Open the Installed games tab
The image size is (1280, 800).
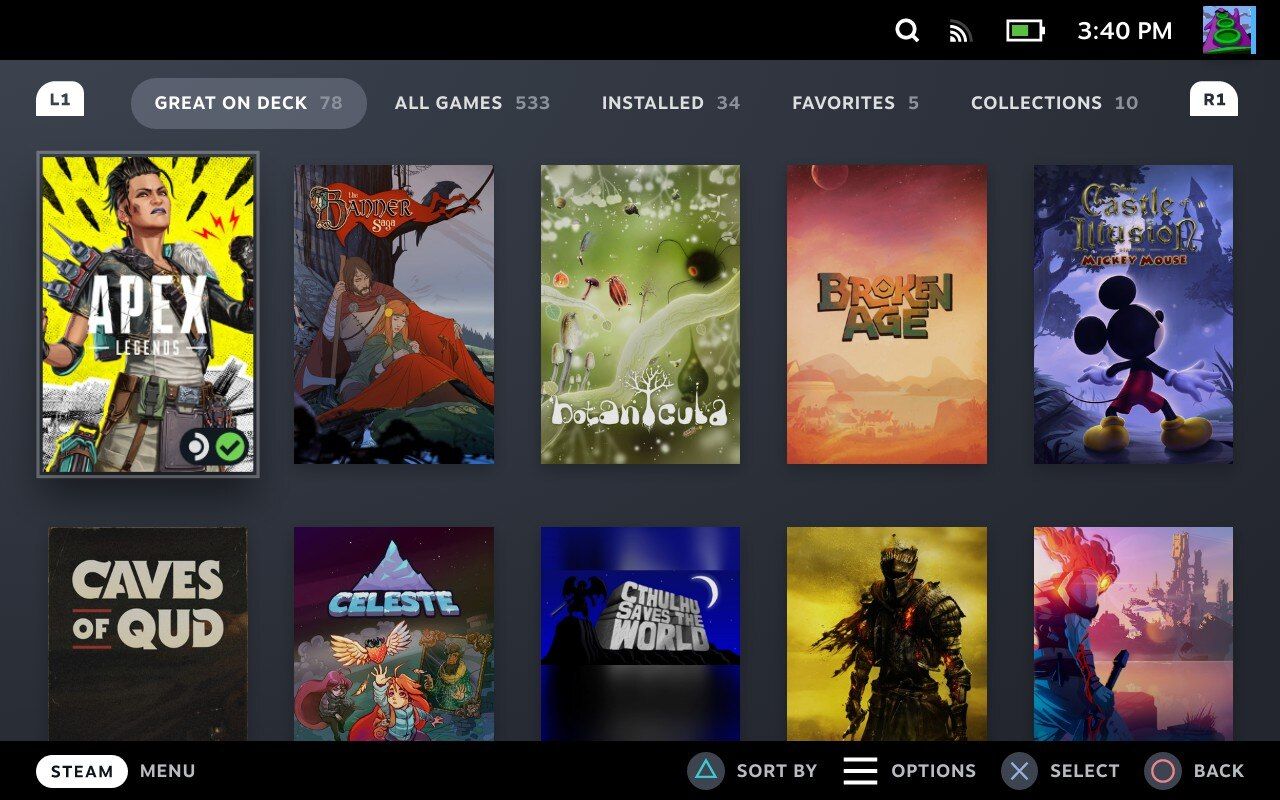click(670, 102)
